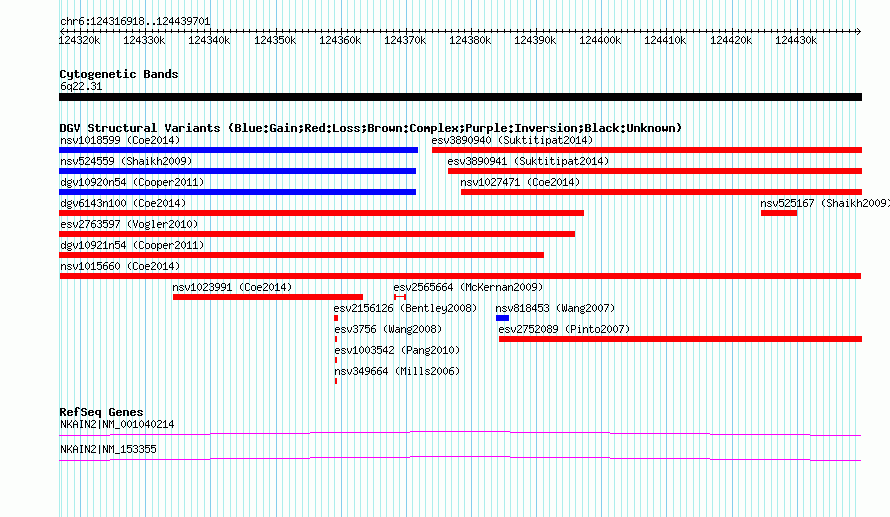The height and width of the screenshot is (517, 890).
Task: Click the dgv6143n100 (Coe2014) red bar
Action: (x=321, y=213)
